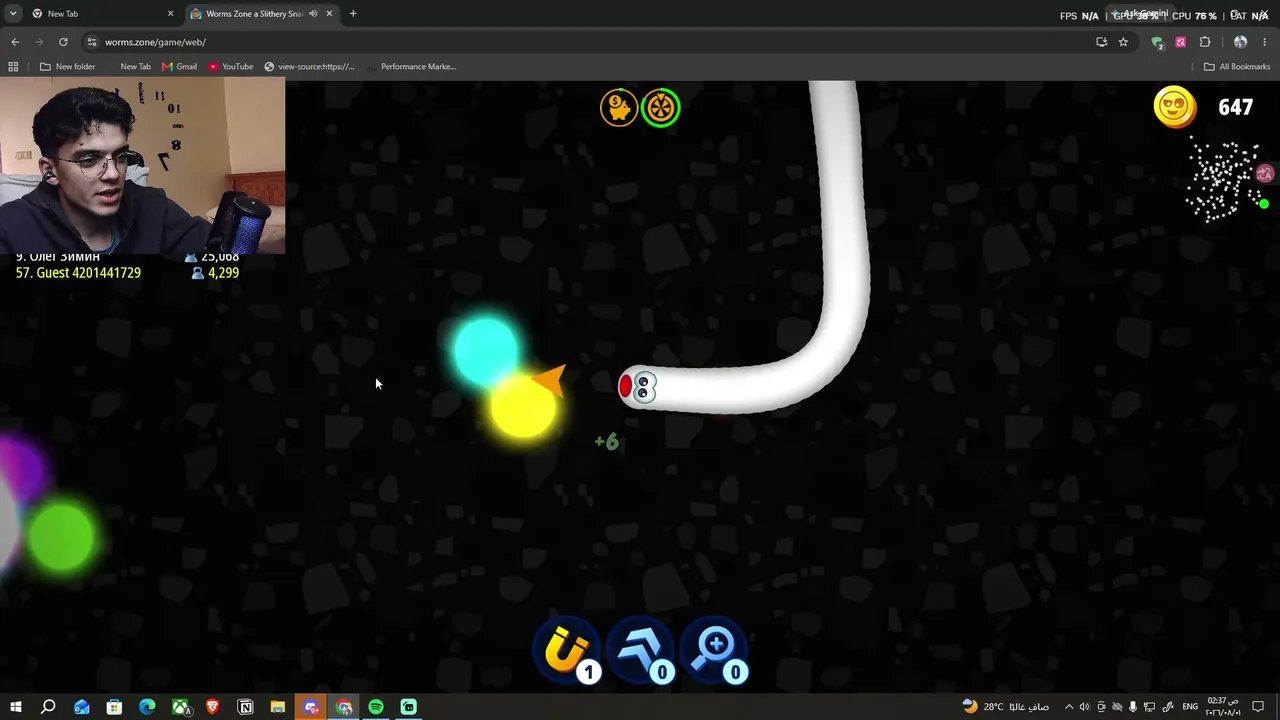Open the view-source bookmark
The height and width of the screenshot is (720, 1280).
pyautogui.click(x=309, y=67)
